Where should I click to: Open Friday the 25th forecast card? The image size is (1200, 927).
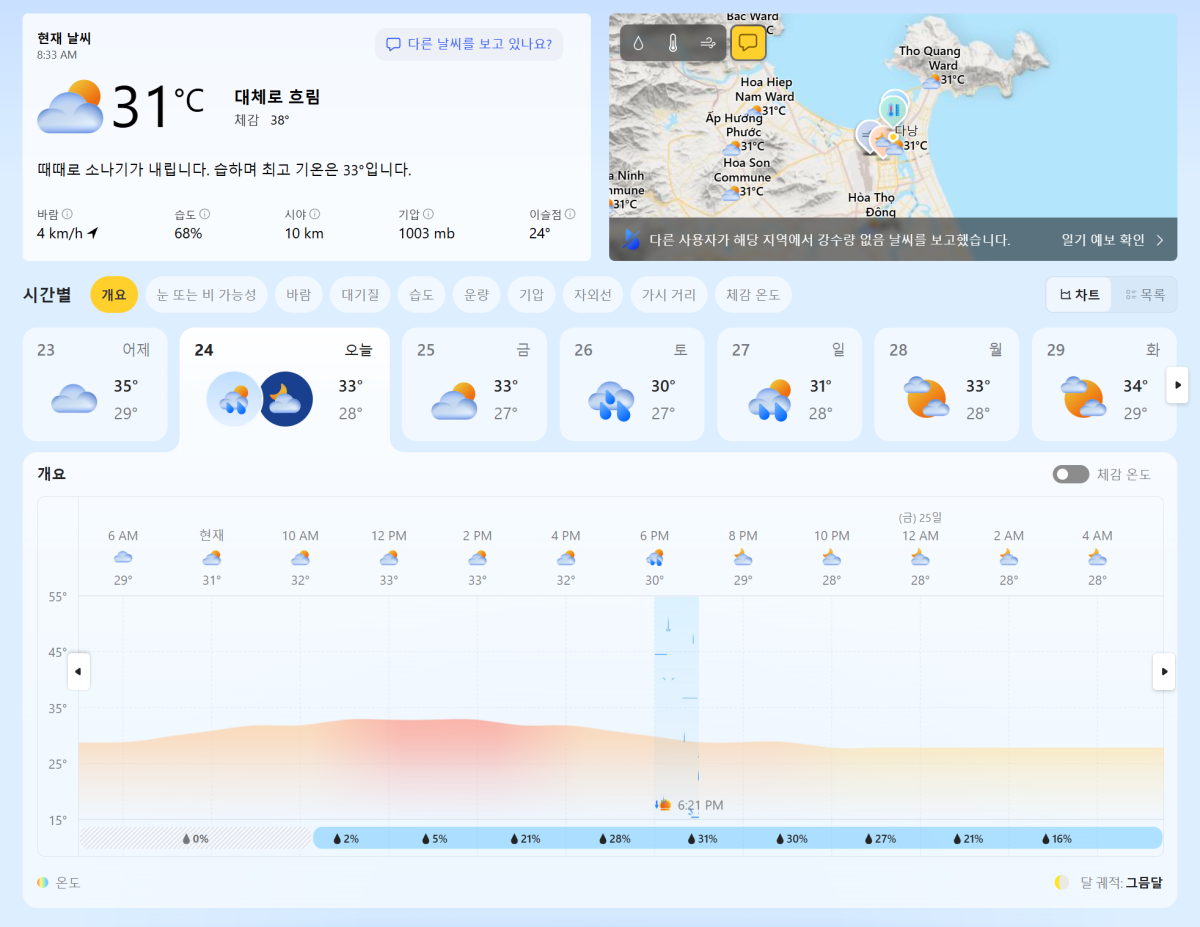[474, 384]
